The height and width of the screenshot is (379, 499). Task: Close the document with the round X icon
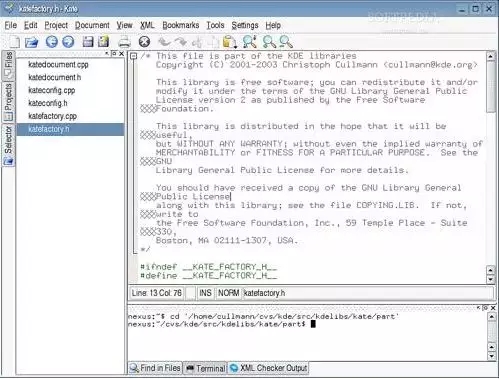[x=144, y=42]
